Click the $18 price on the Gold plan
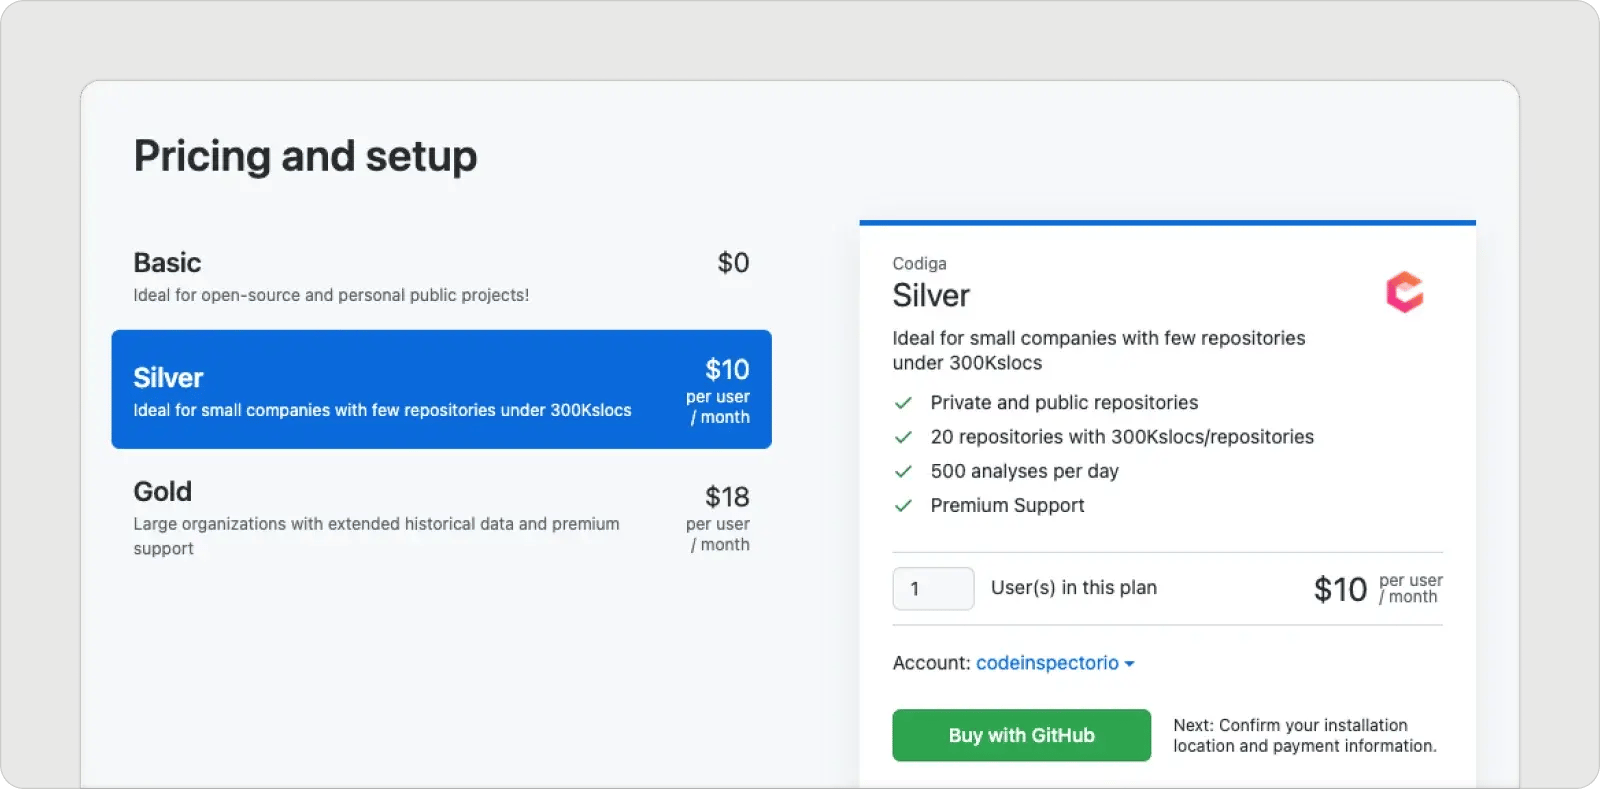Viewport: 1600px width, 789px height. 729,497
